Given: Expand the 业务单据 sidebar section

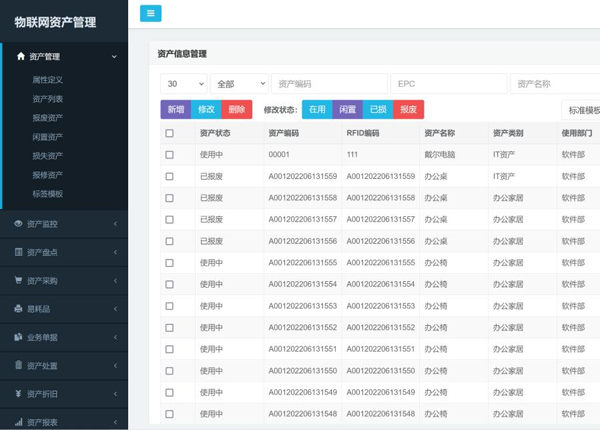Looking at the screenshot, I should 64,338.
